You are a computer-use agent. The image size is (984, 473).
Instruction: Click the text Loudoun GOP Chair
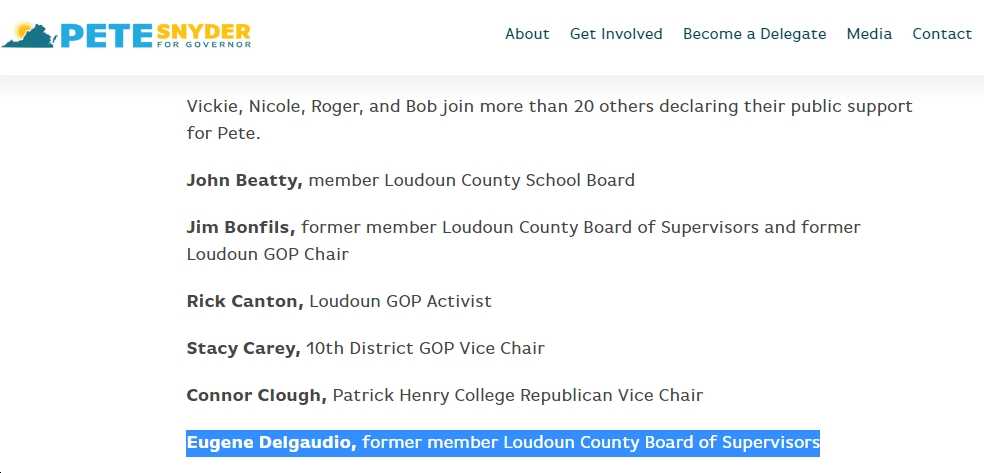tap(267, 254)
